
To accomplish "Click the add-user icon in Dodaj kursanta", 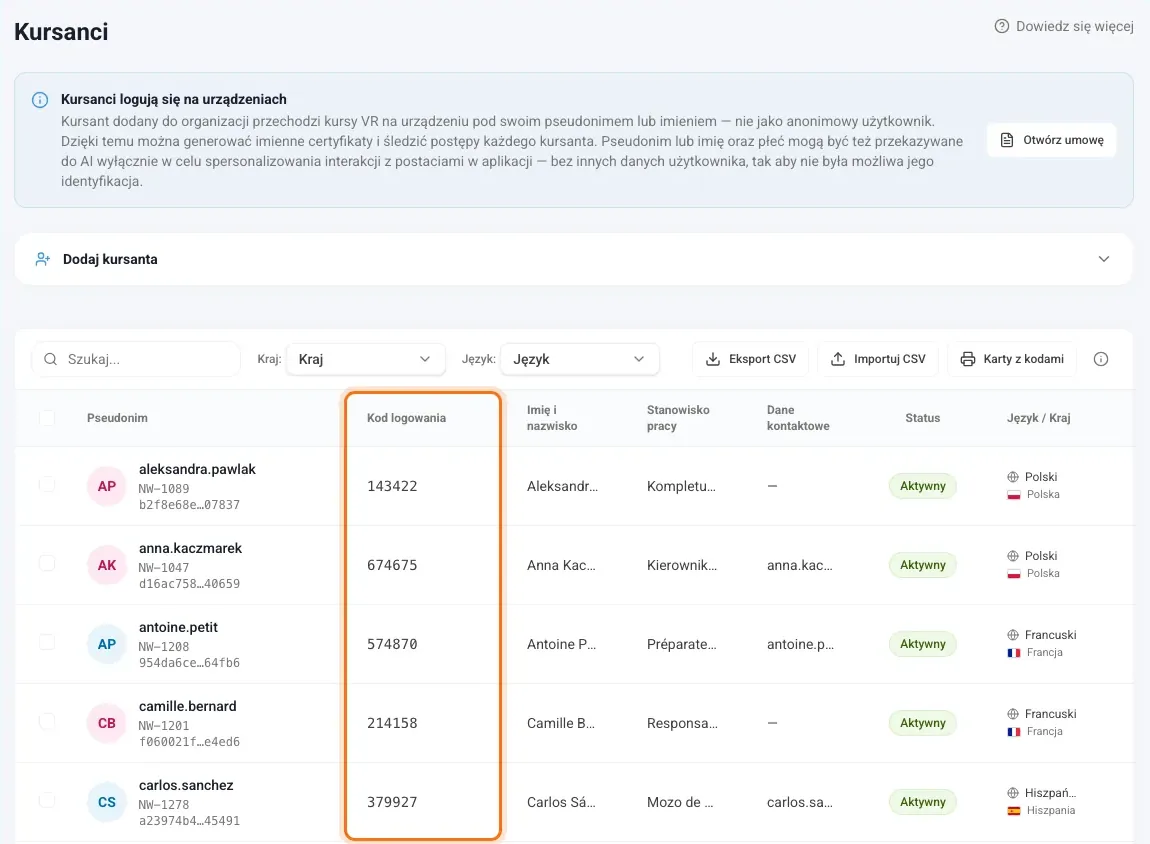I will click(43, 259).
